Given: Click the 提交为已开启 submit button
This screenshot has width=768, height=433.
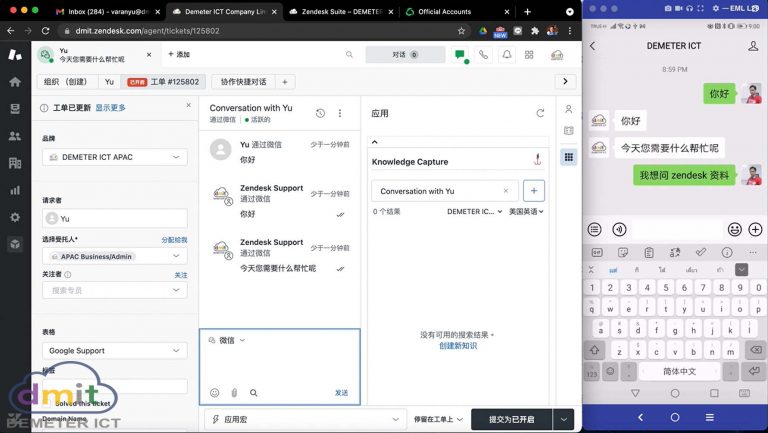Looking at the screenshot, I should point(512,419).
